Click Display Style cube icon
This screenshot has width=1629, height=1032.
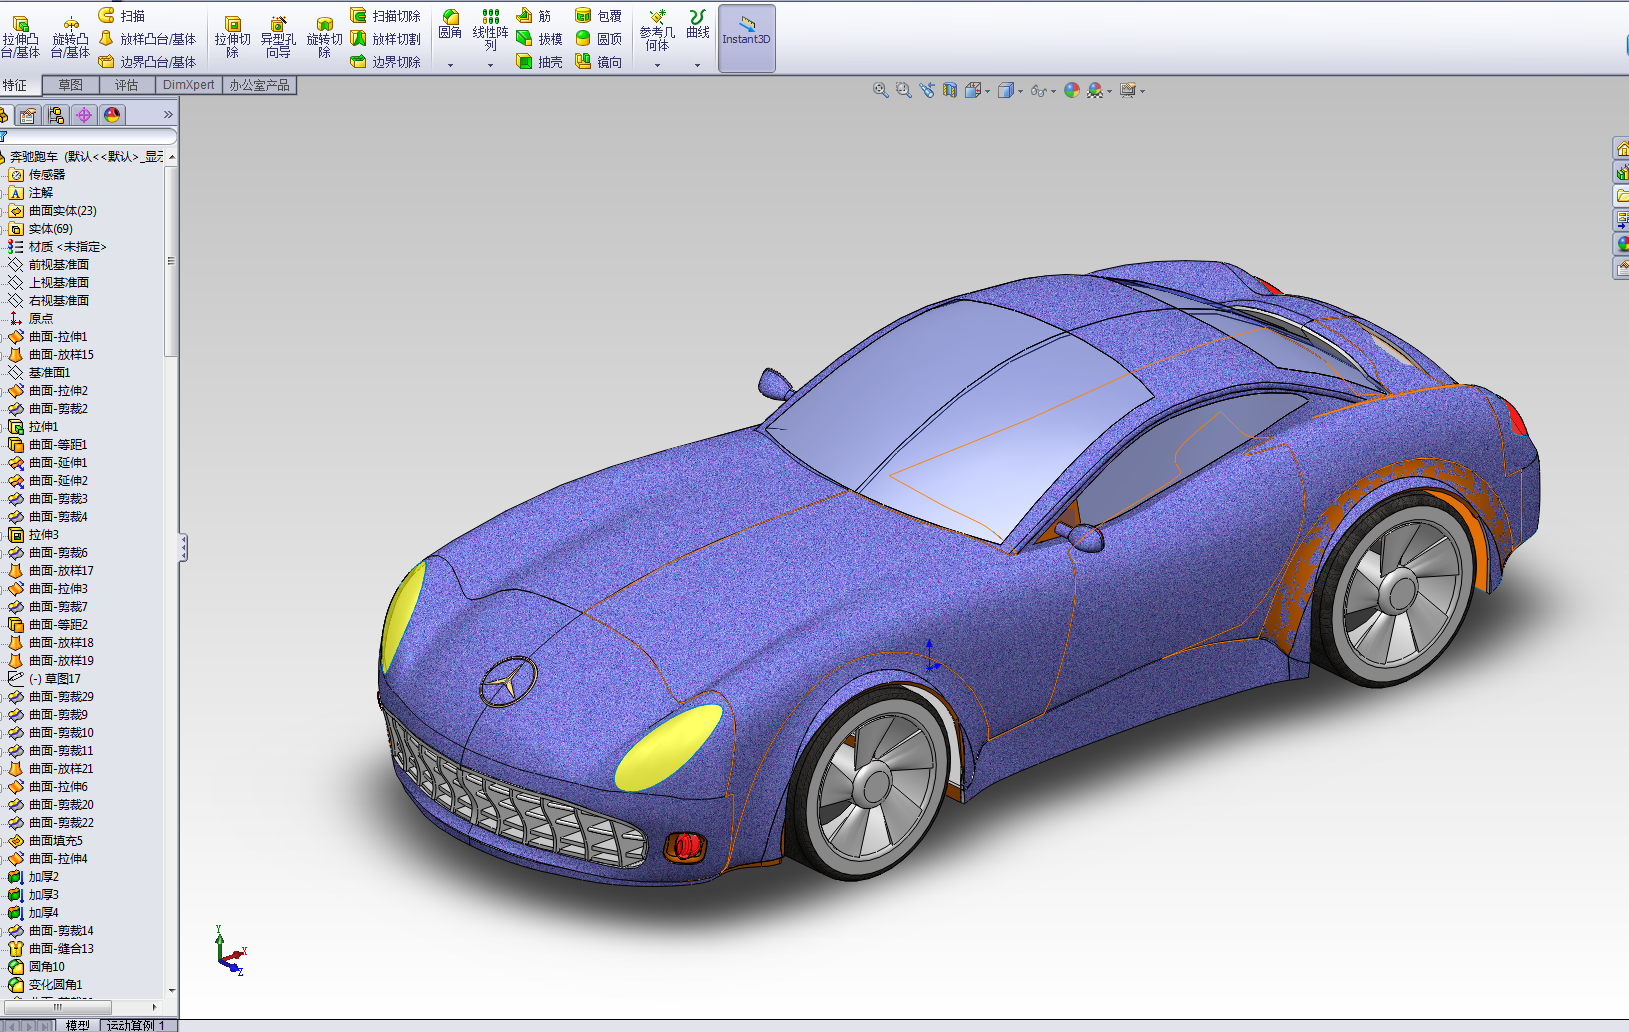(1006, 90)
